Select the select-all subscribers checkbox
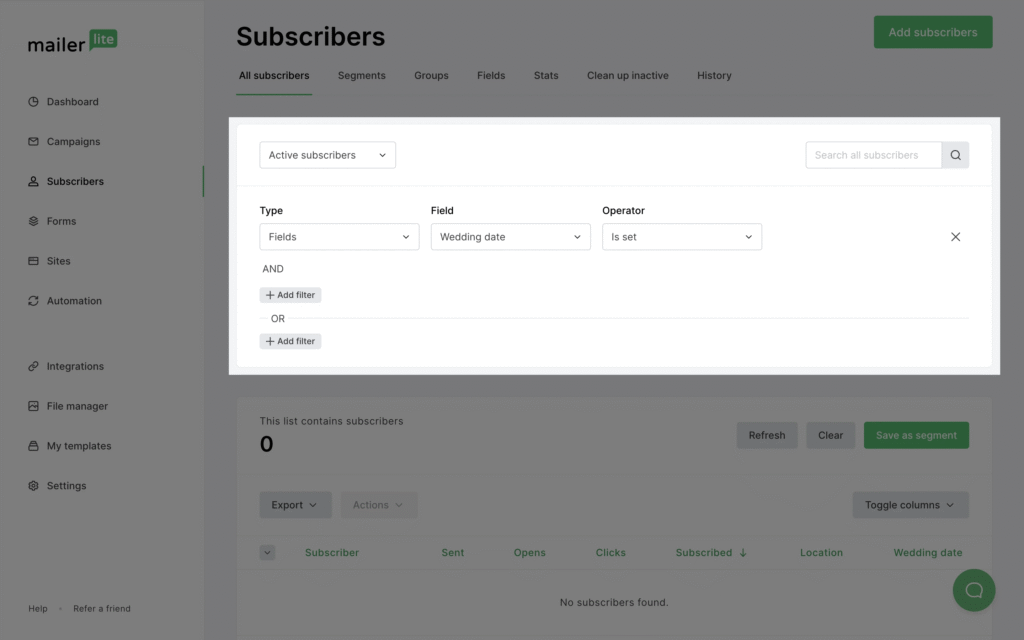The height and width of the screenshot is (640, 1024). click(x=267, y=552)
